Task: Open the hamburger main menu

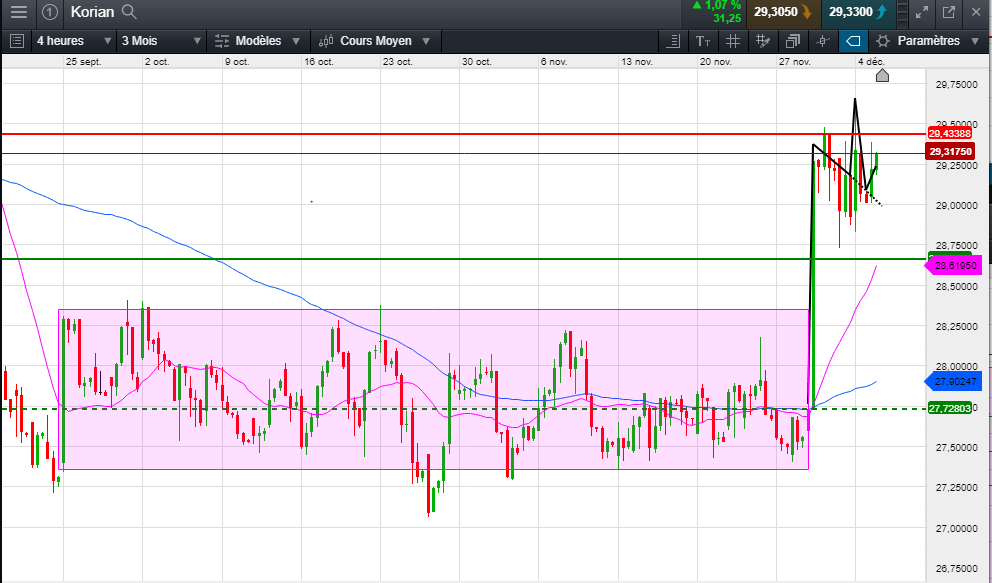Action: [x=19, y=12]
